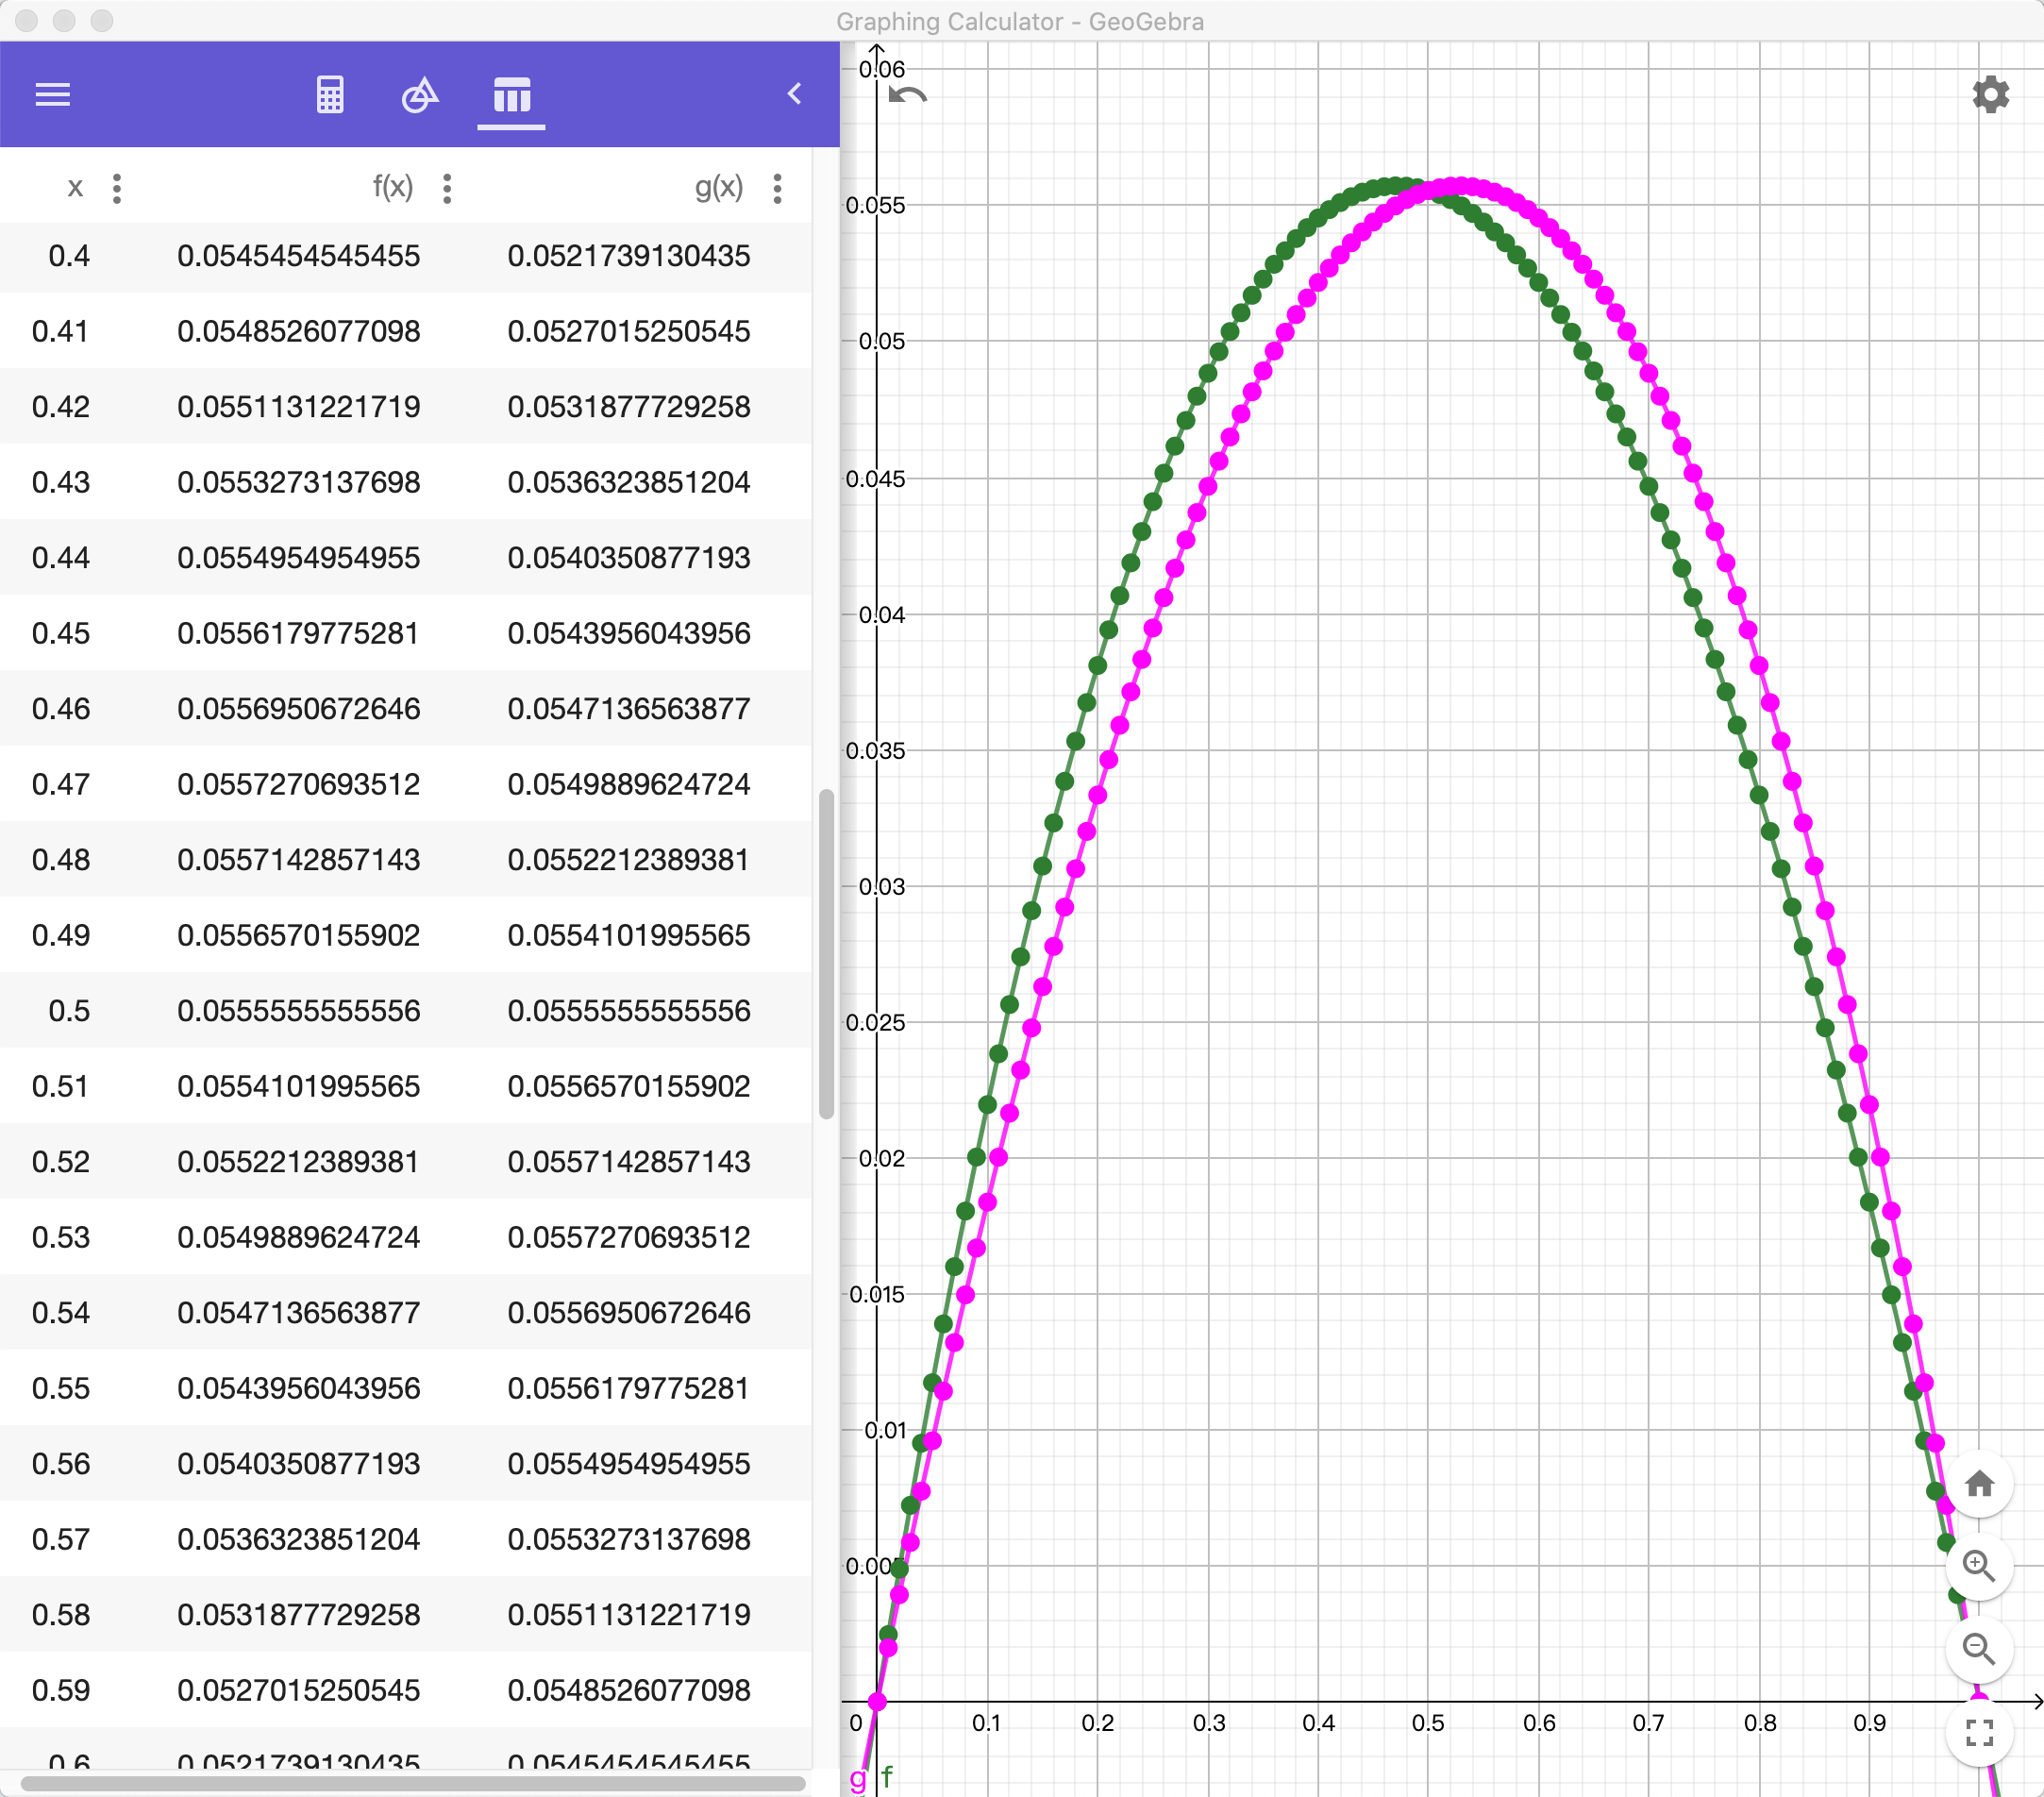Select f(x) cell 0.0551131221719 in row 0.42

coord(299,407)
